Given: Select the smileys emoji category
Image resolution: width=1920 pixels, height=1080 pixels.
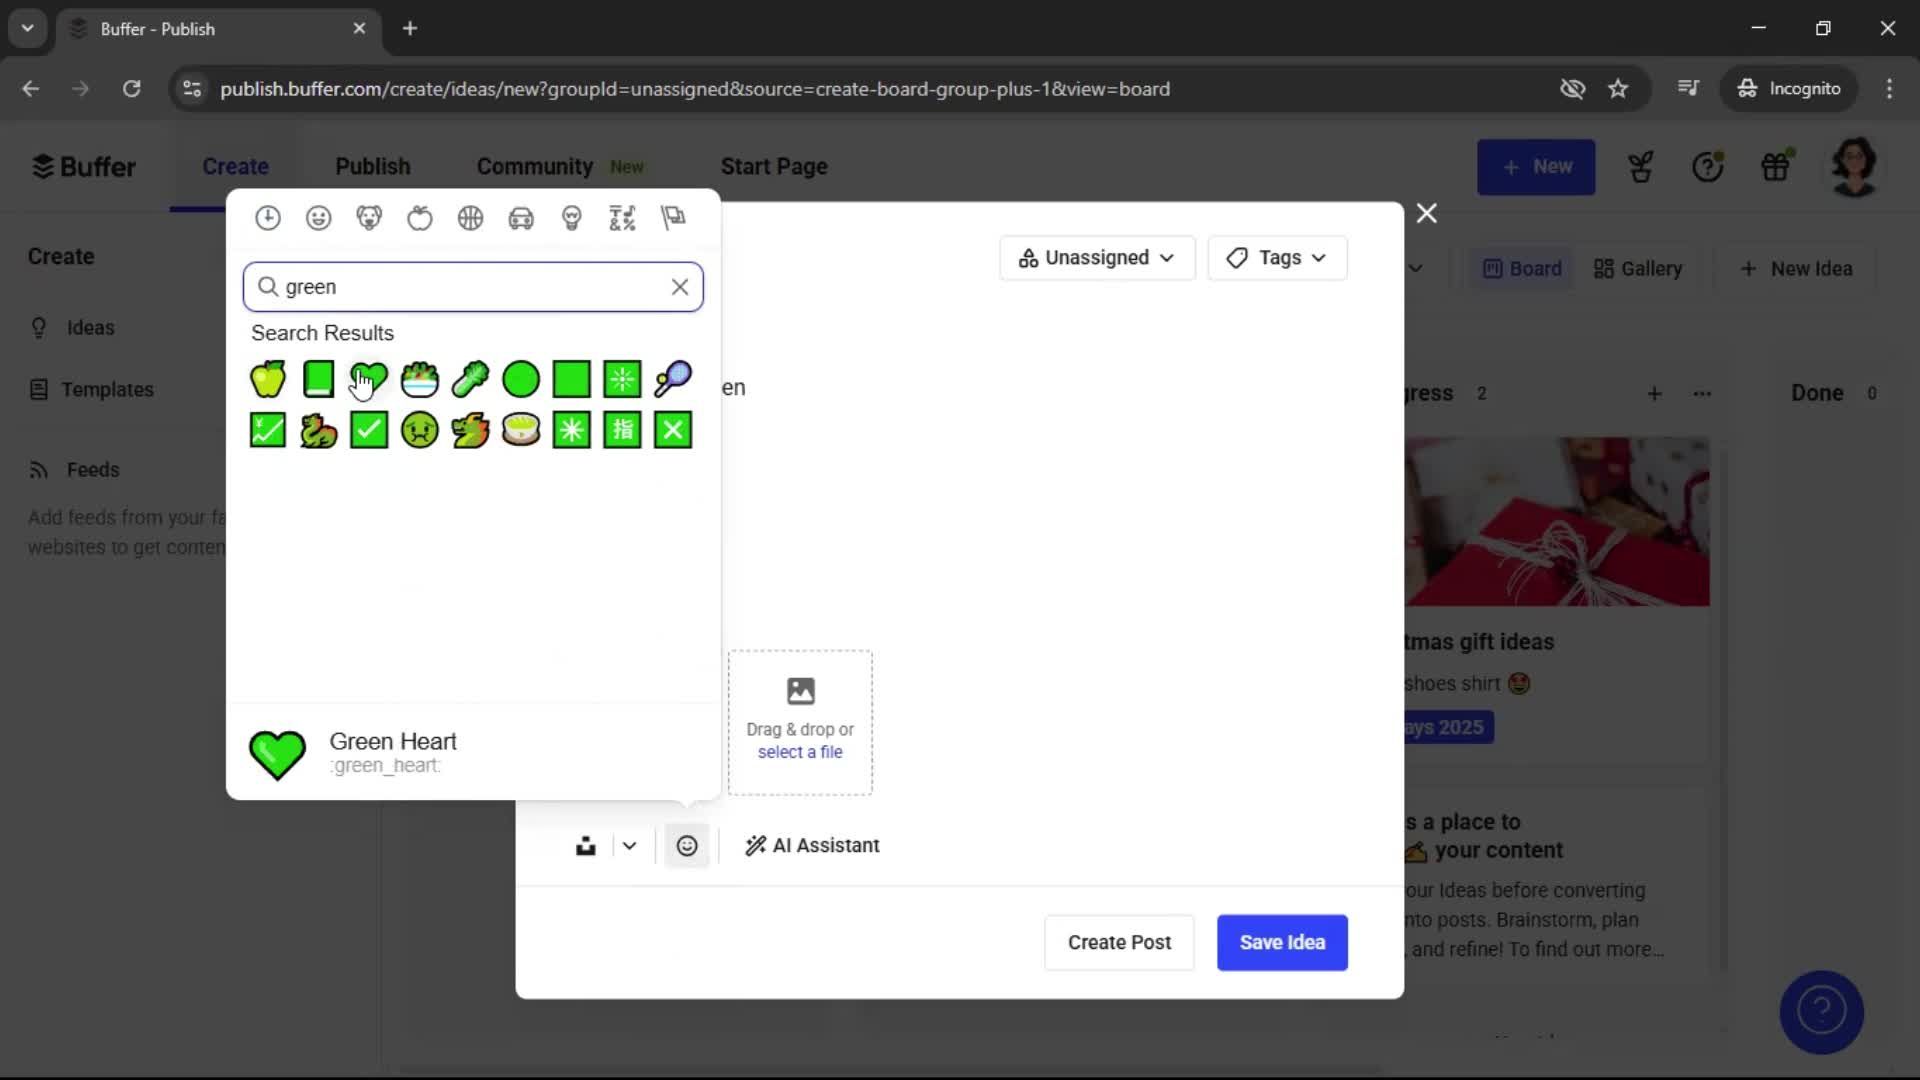Looking at the screenshot, I should (318, 218).
